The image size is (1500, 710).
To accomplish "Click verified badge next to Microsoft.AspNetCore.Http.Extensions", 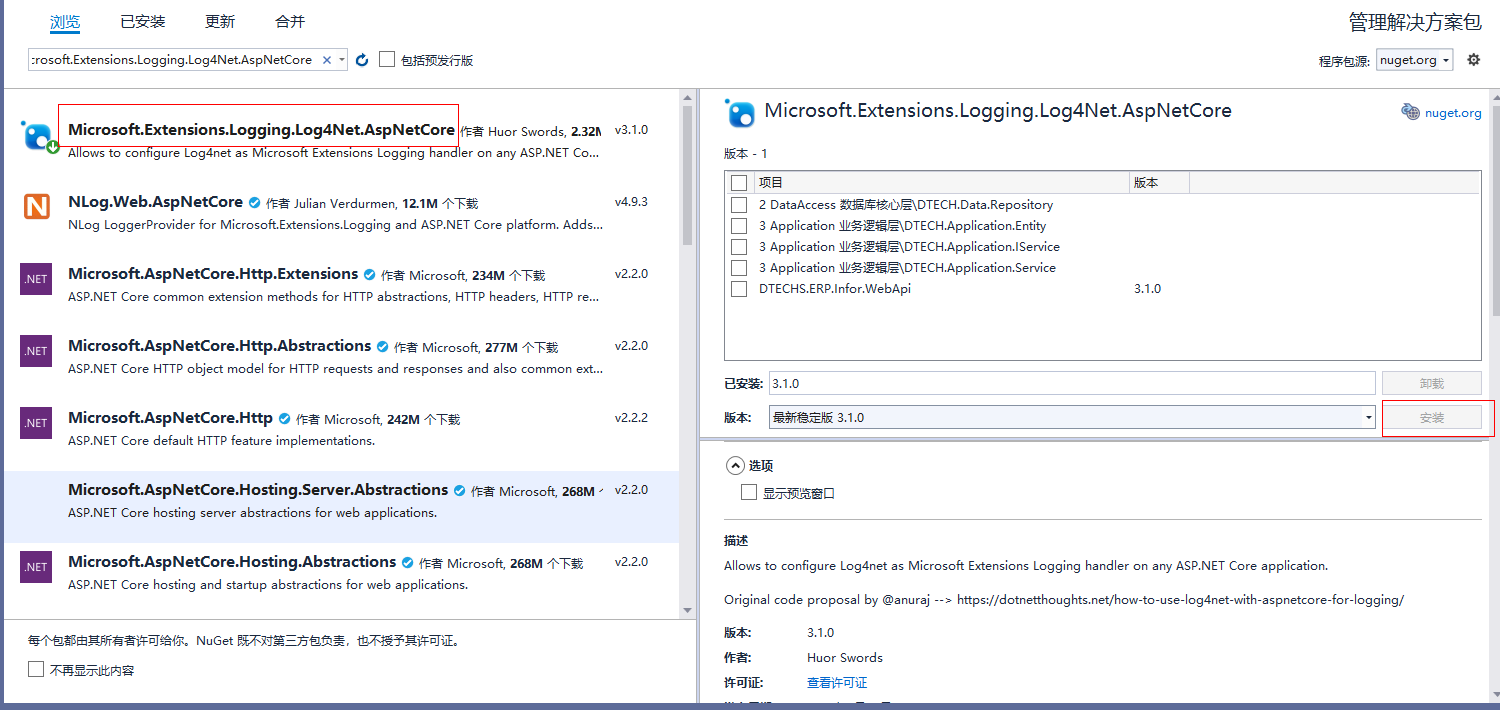I will click(x=369, y=275).
